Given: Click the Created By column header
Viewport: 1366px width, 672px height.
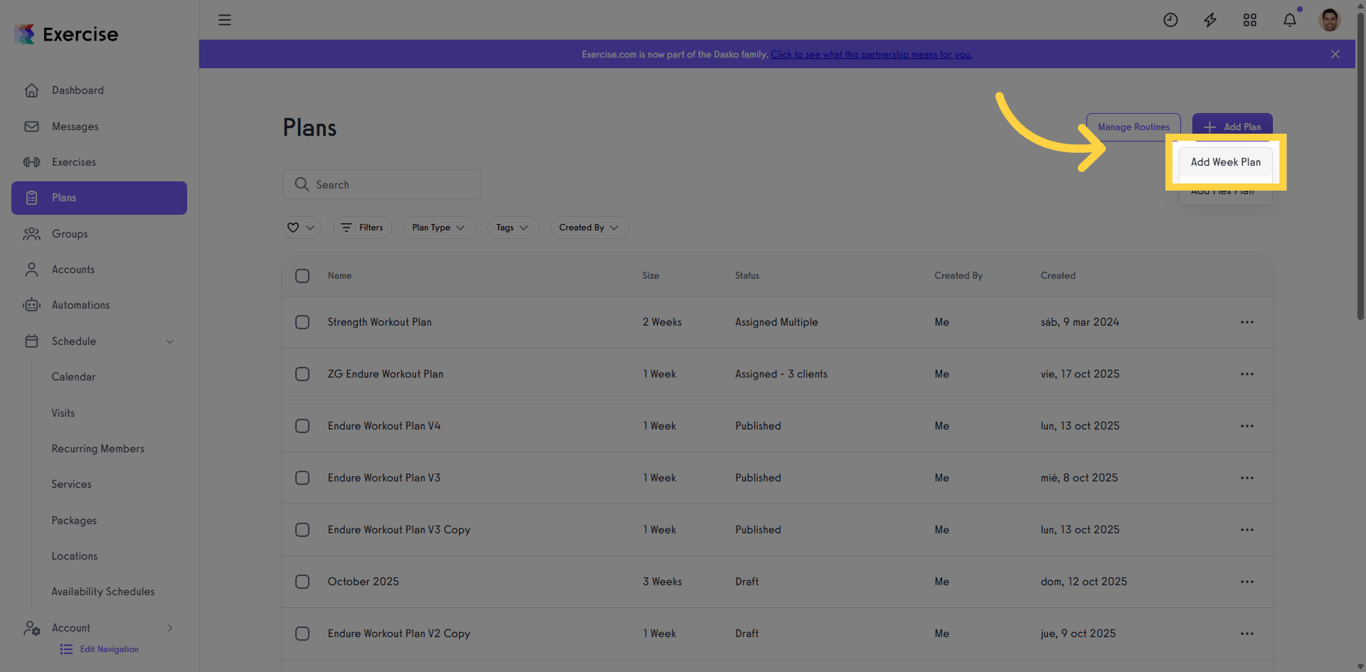Looking at the screenshot, I should [958, 276].
